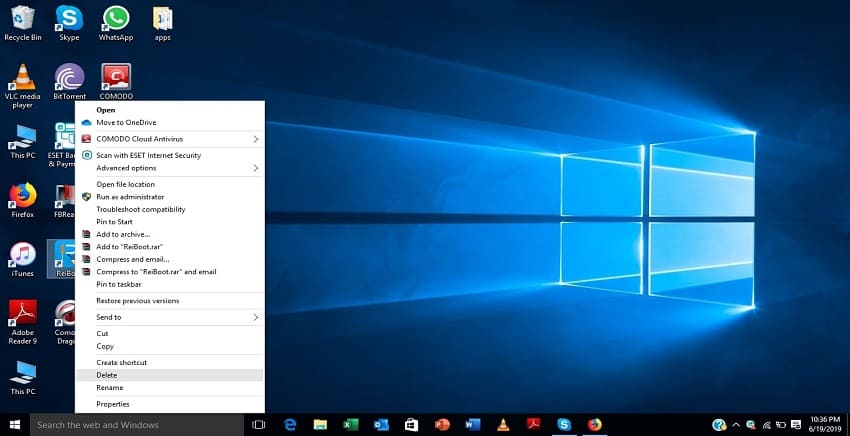Screen dimensions: 850x436
Task: Choose Move to OneDrive in context menu
Action: (x=170, y=123)
